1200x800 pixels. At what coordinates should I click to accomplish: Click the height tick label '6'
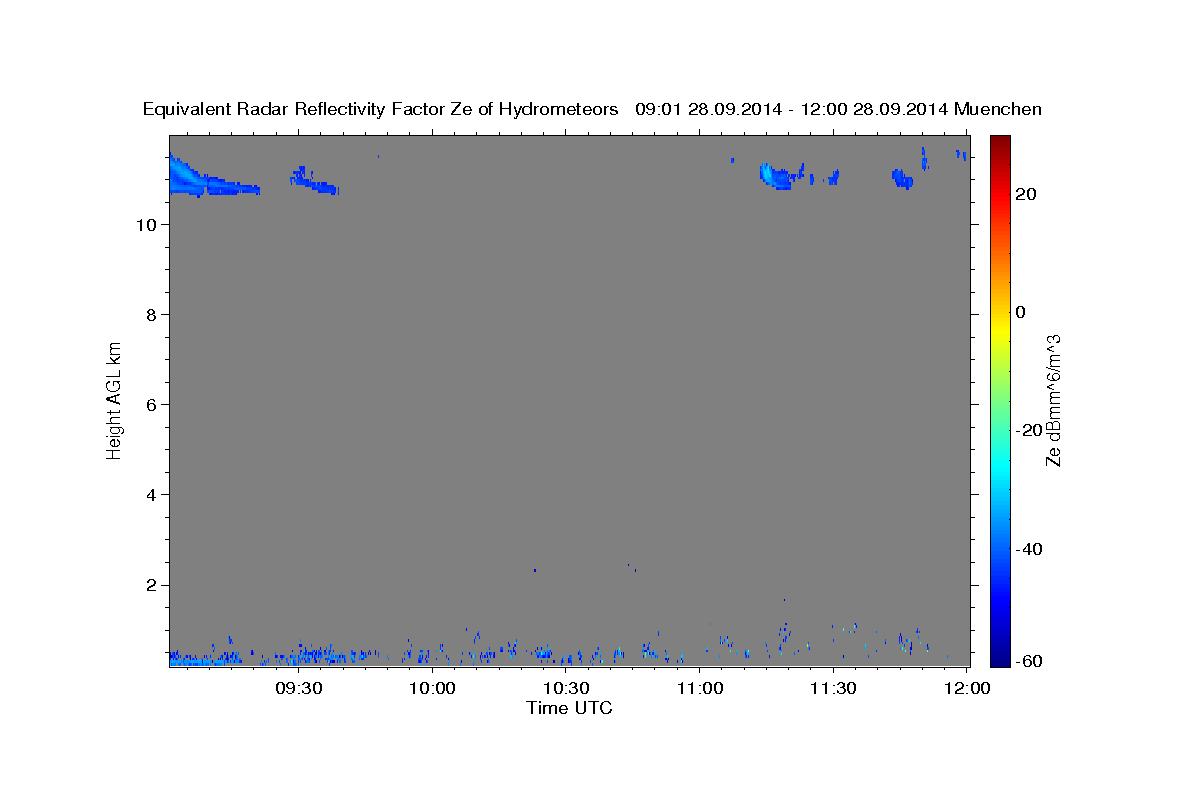(149, 405)
